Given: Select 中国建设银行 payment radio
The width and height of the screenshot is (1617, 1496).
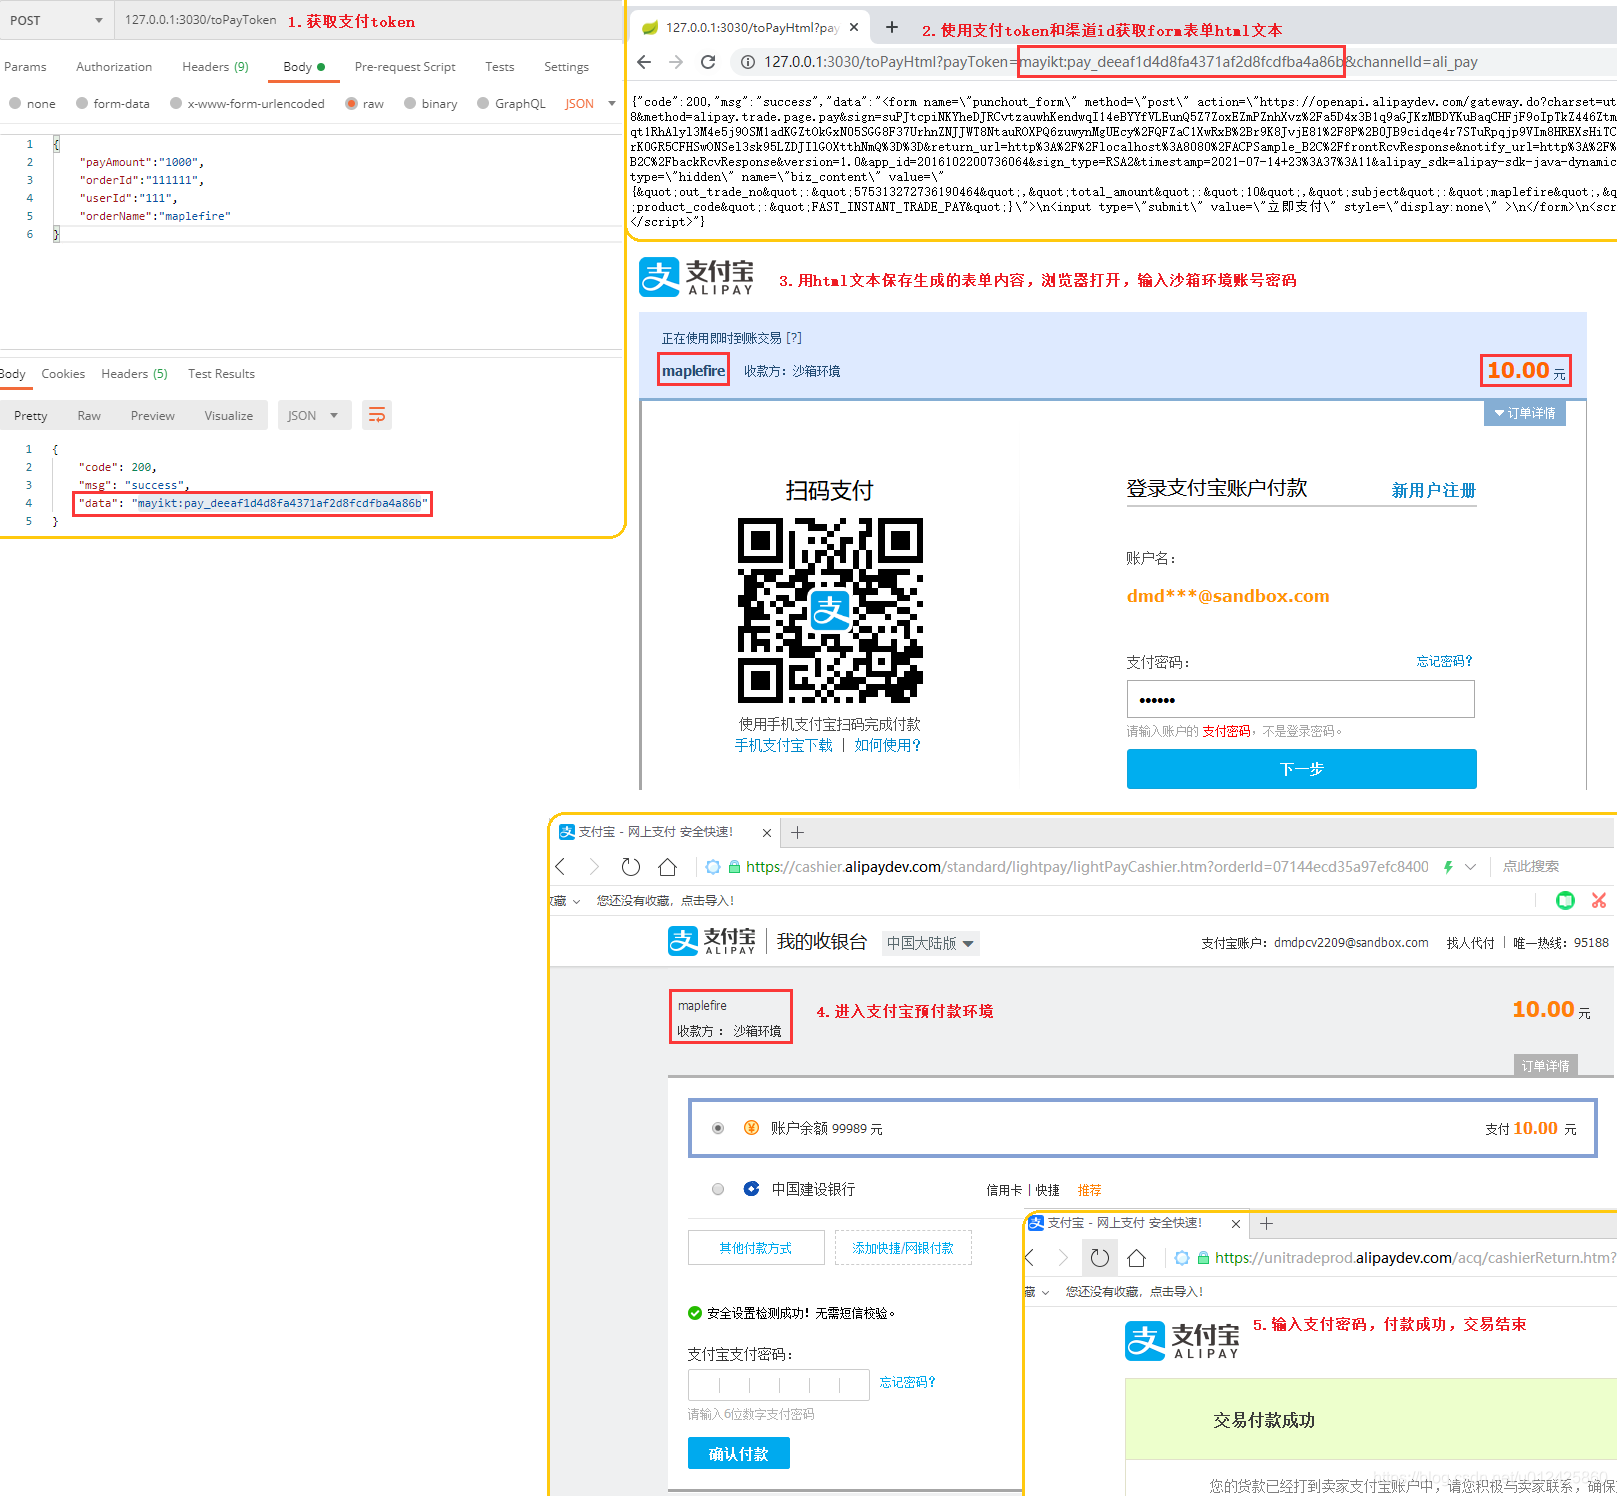Looking at the screenshot, I should tap(718, 1189).
